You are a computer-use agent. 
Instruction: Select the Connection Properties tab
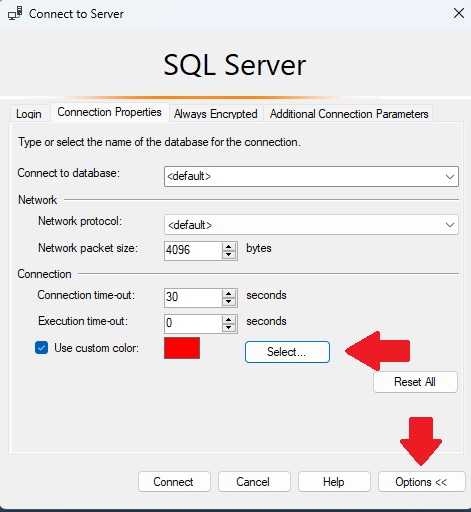point(109,112)
